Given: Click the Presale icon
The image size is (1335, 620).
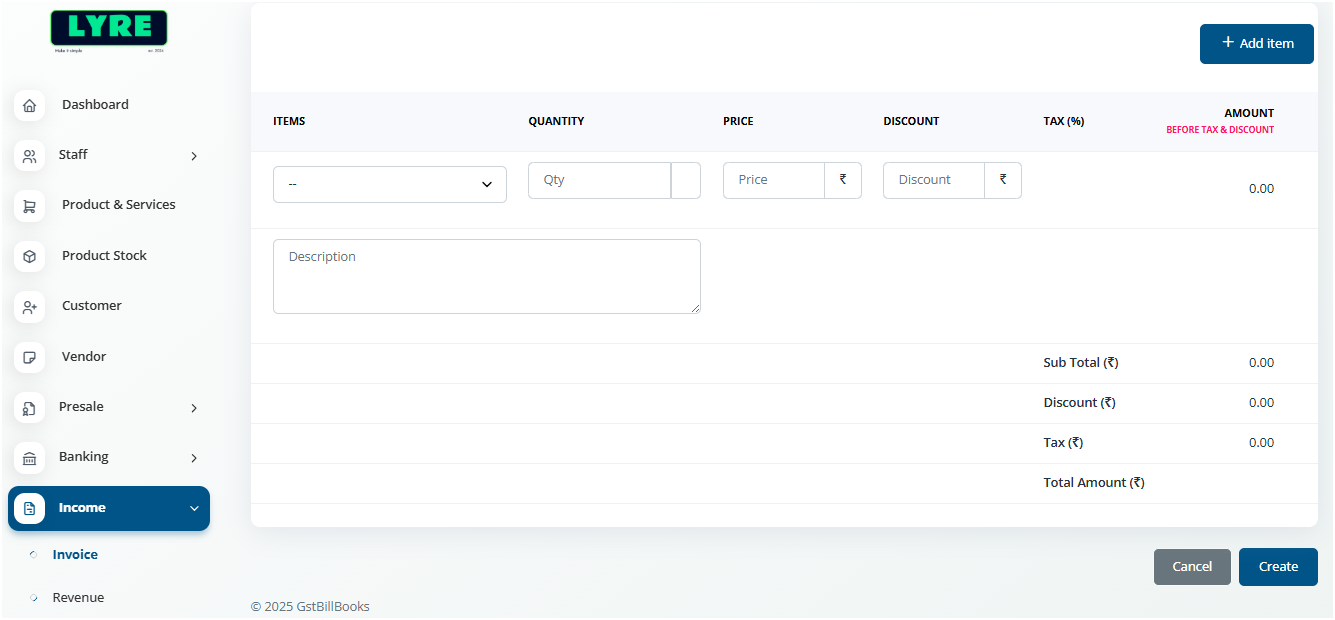Looking at the screenshot, I should click(29, 407).
